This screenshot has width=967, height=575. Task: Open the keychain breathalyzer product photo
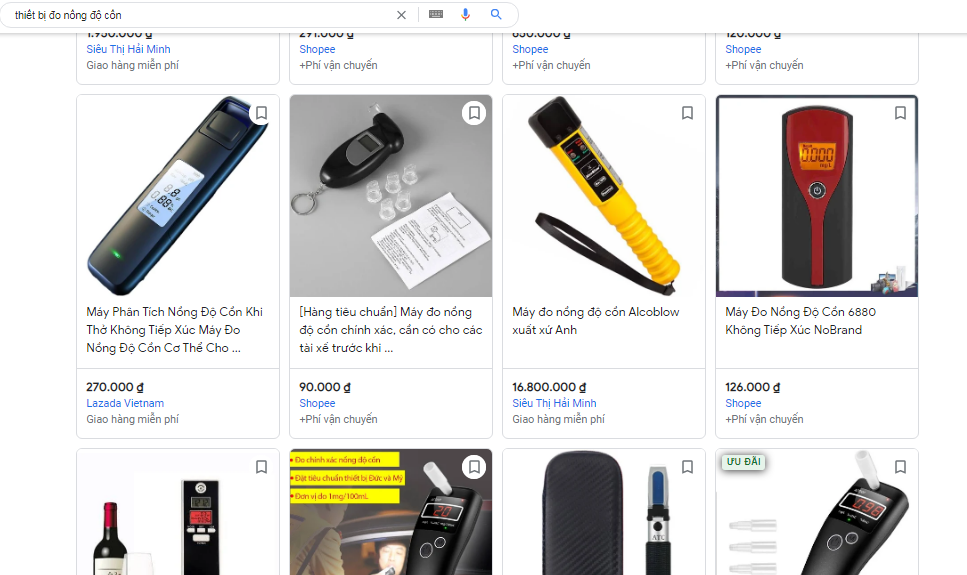[391, 197]
